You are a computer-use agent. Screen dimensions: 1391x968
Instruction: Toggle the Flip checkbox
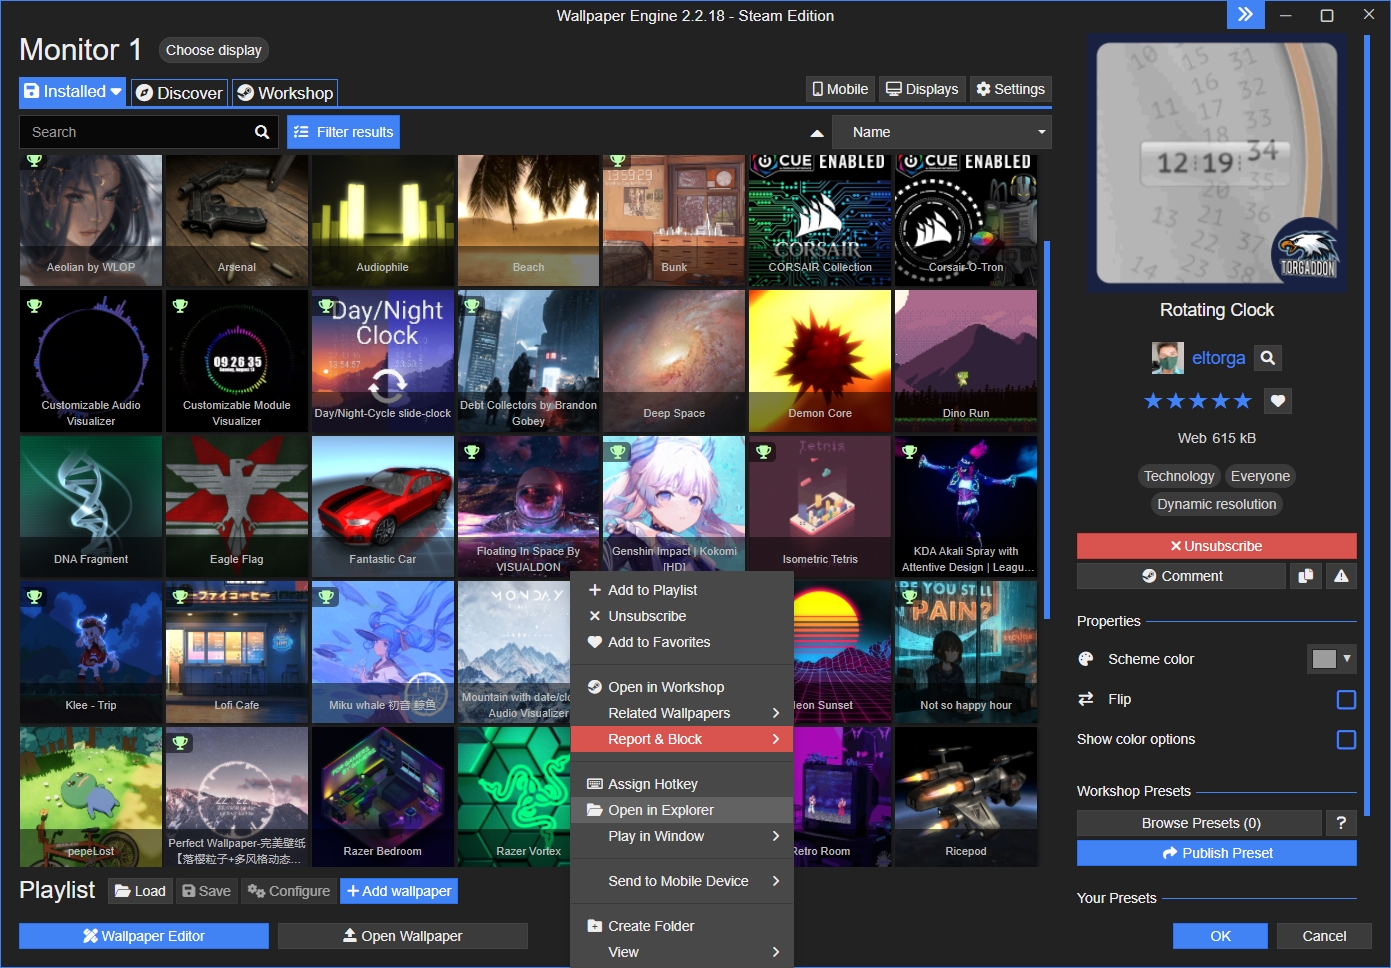pos(1346,700)
